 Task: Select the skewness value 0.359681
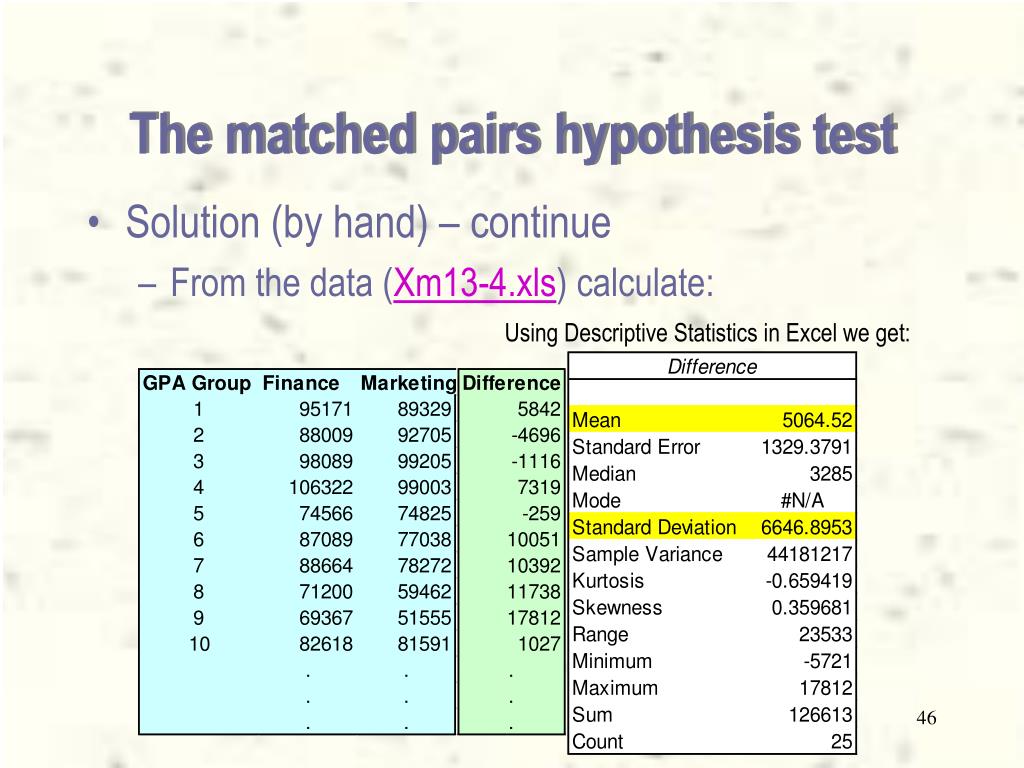tap(812, 607)
